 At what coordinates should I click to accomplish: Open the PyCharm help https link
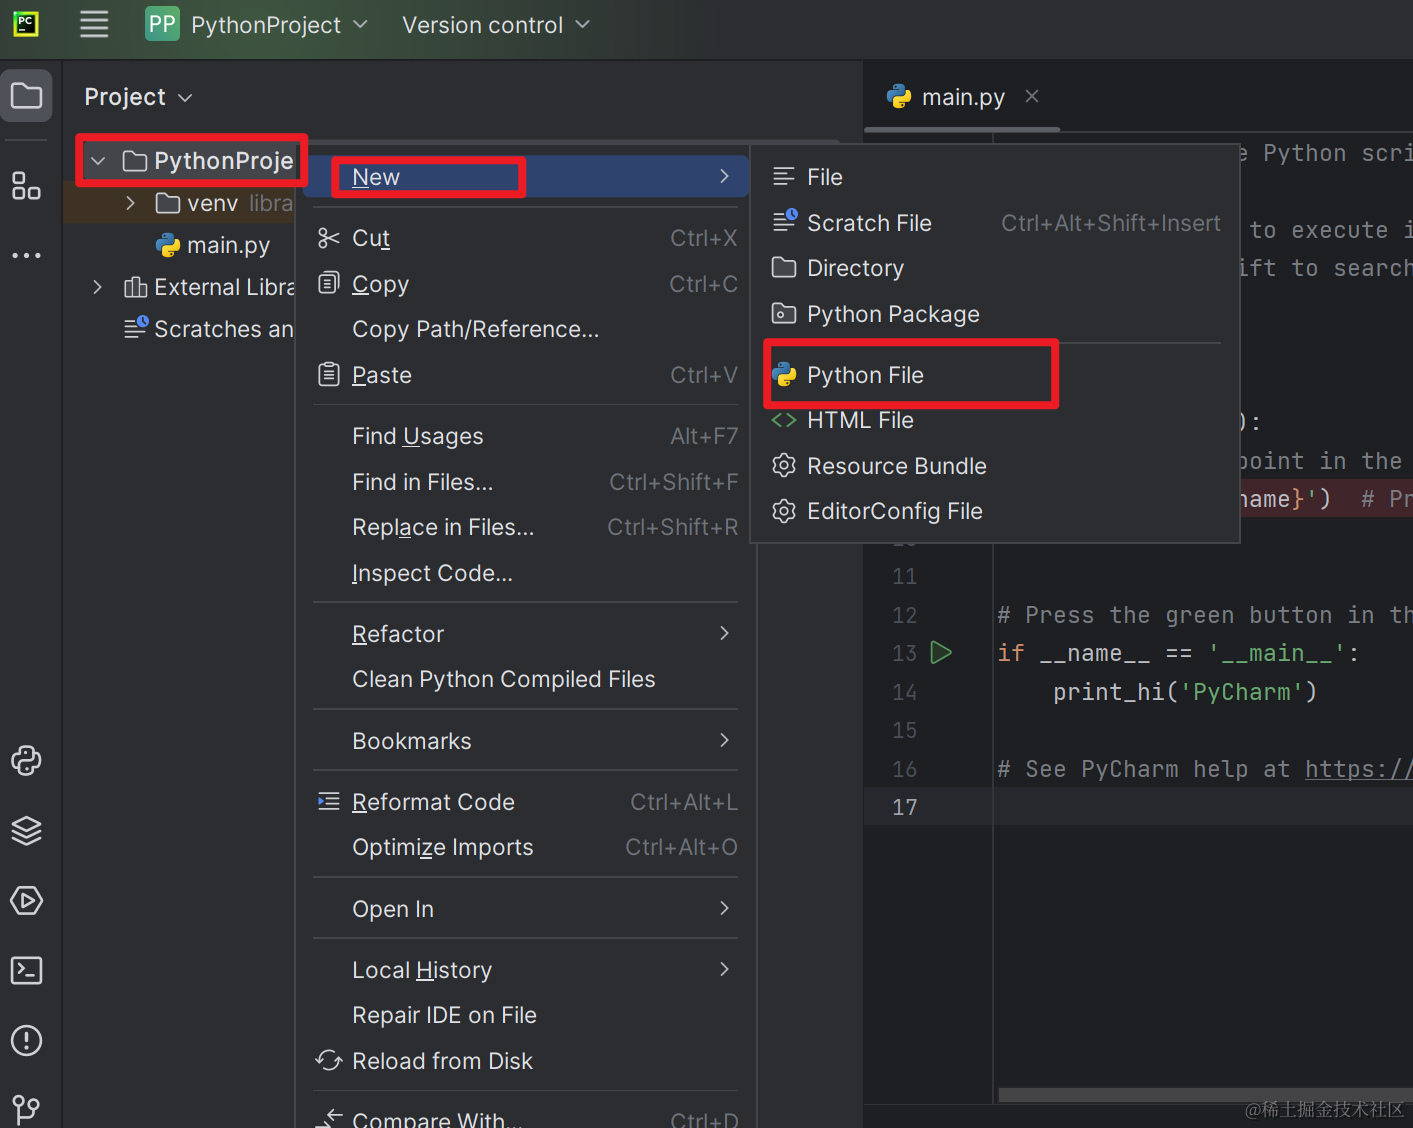[x=1358, y=769]
